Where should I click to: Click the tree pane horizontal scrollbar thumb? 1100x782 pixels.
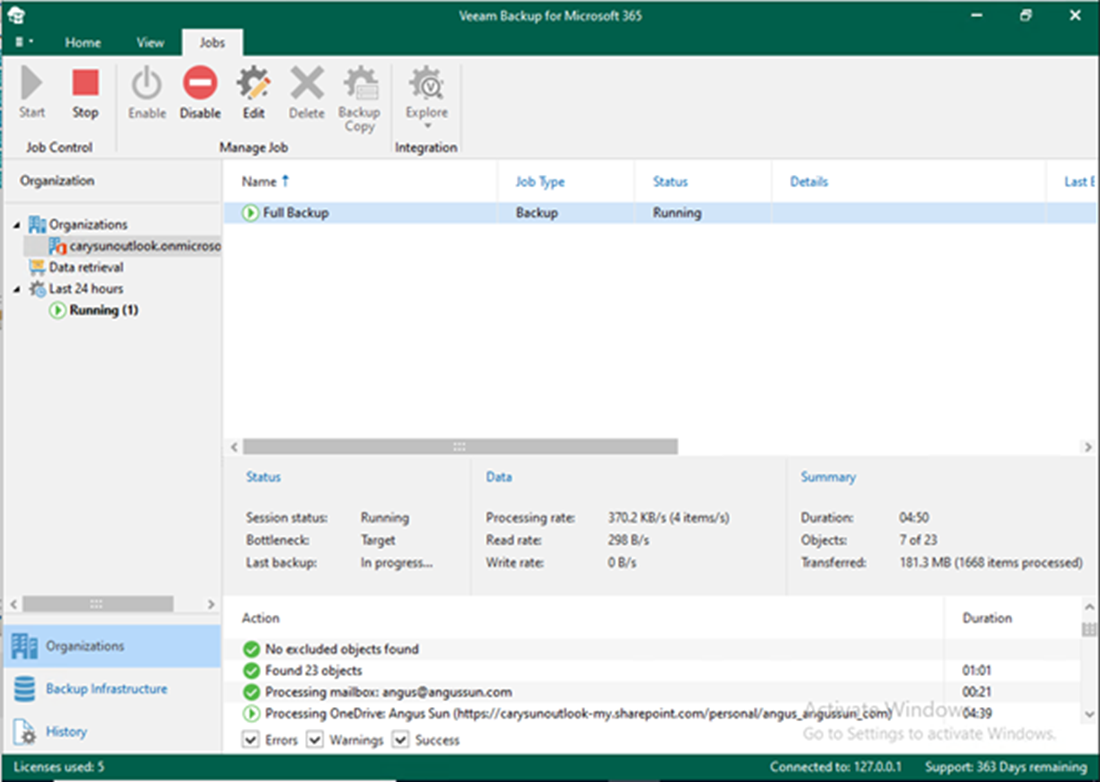[x=98, y=604]
